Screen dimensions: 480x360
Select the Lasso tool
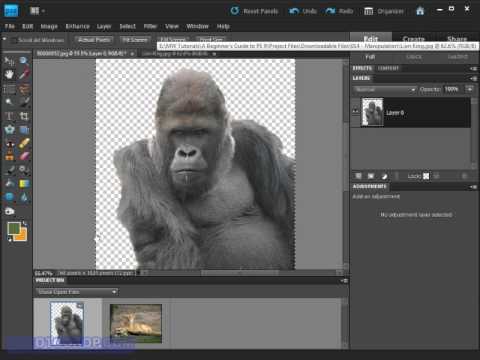coord(24,89)
